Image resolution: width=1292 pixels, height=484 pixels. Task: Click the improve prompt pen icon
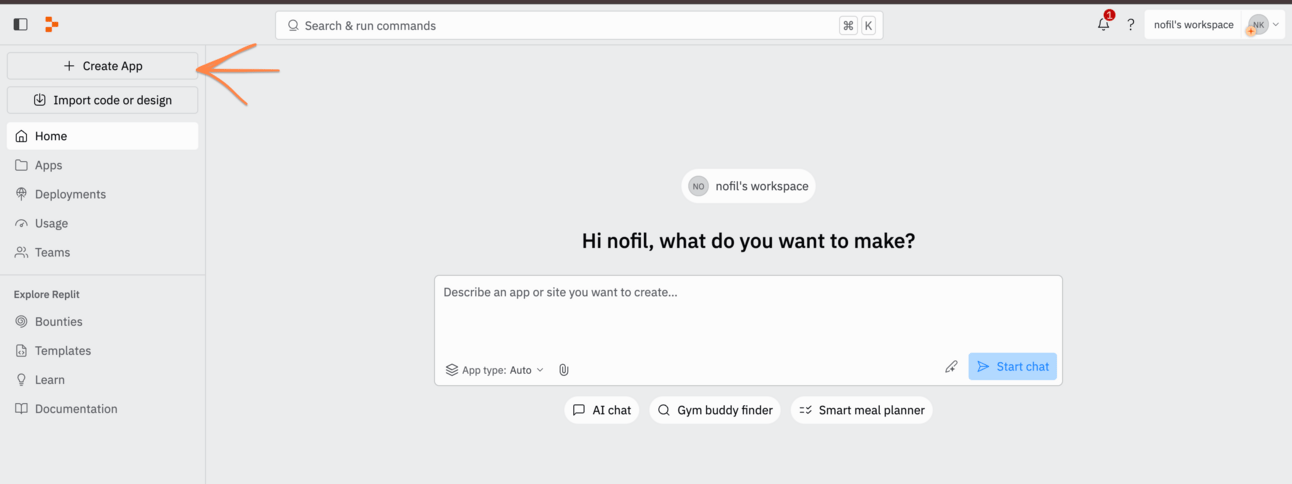coord(951,367)
